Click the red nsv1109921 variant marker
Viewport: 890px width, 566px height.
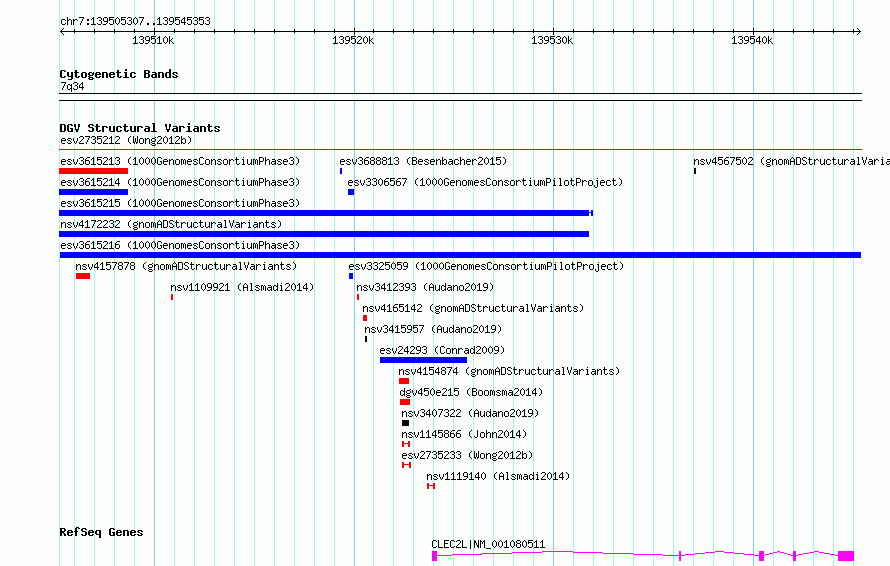[x=172, y=297]
